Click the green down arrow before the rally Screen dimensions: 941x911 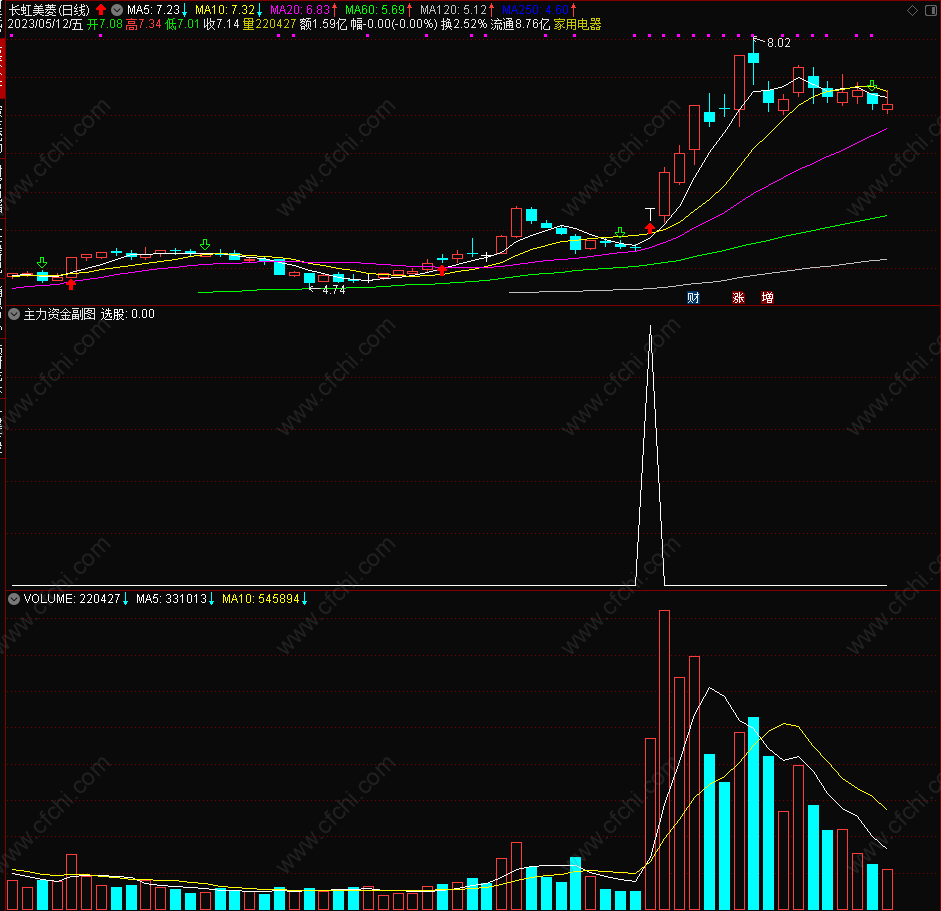pyautogui.click(x=620, y=232)
